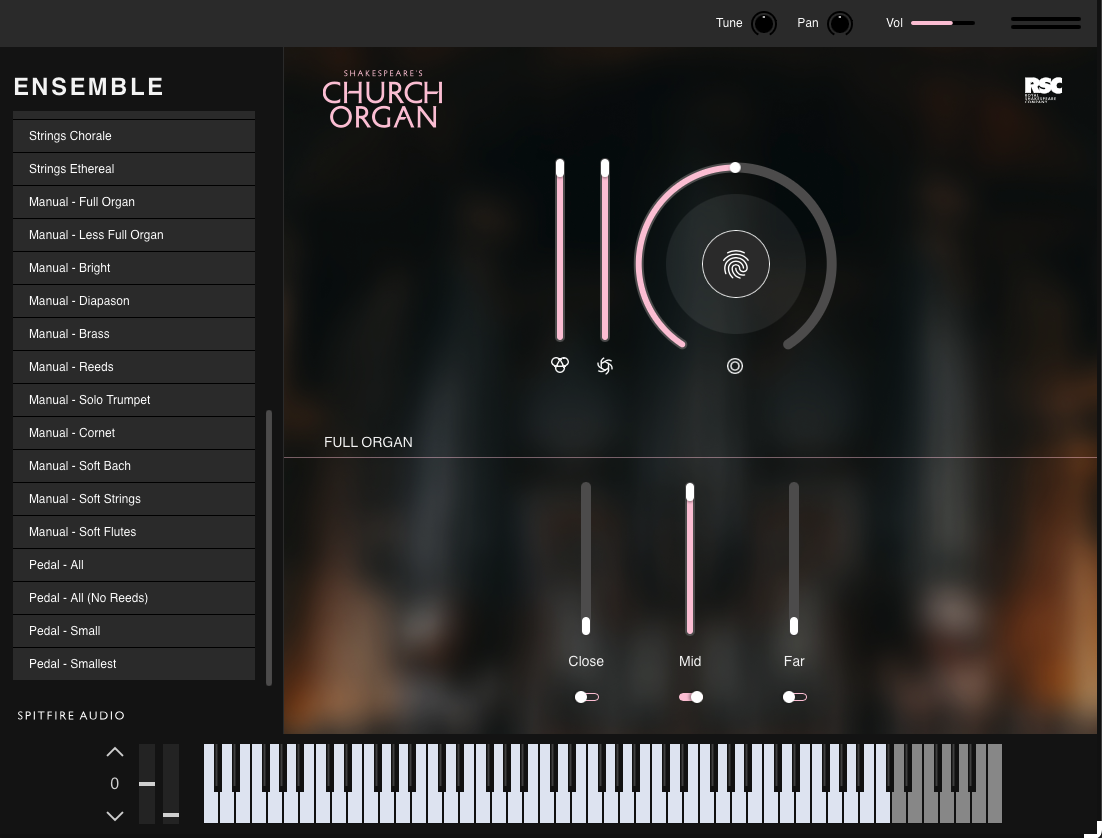Click the Mid mic level slider handle
Viewport: 1102px width, 838px height.
coord(690,492)
